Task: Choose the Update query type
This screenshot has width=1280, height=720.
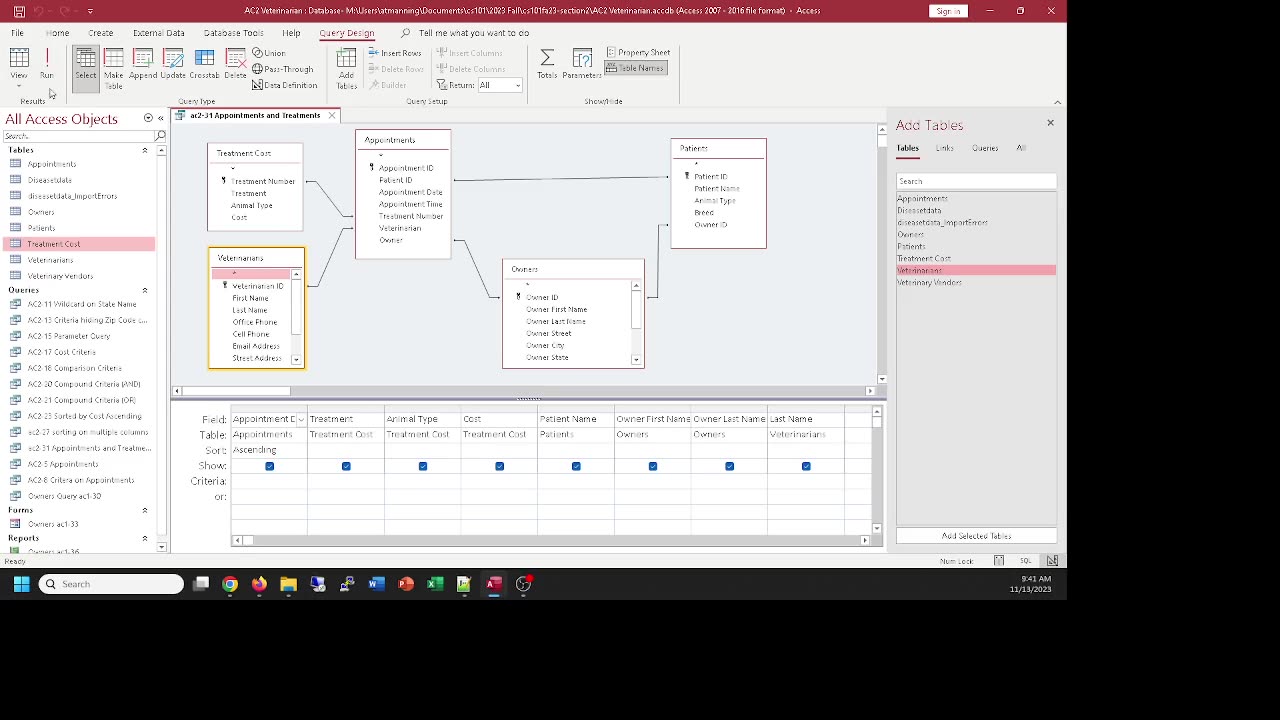Action: [173, 64]
